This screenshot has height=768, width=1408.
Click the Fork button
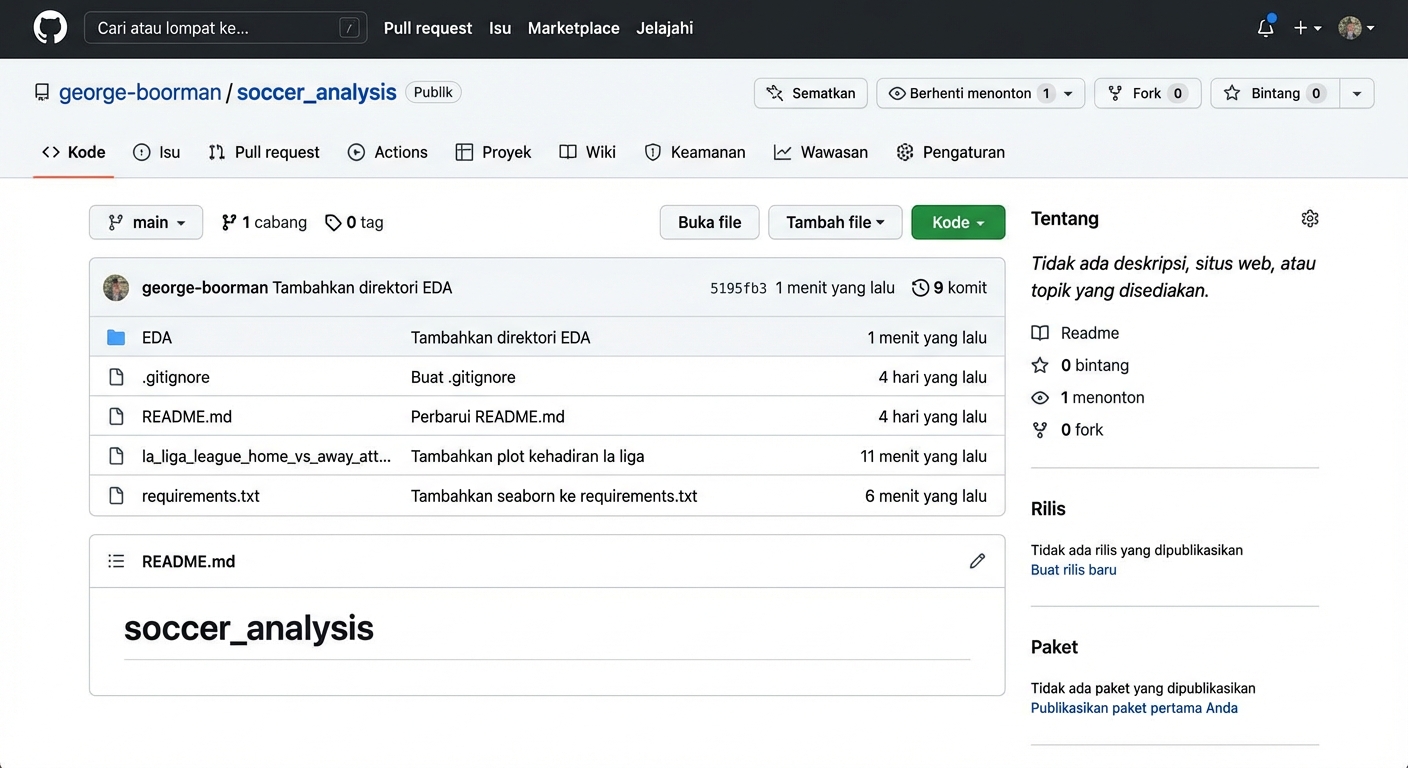point(1148,93)
